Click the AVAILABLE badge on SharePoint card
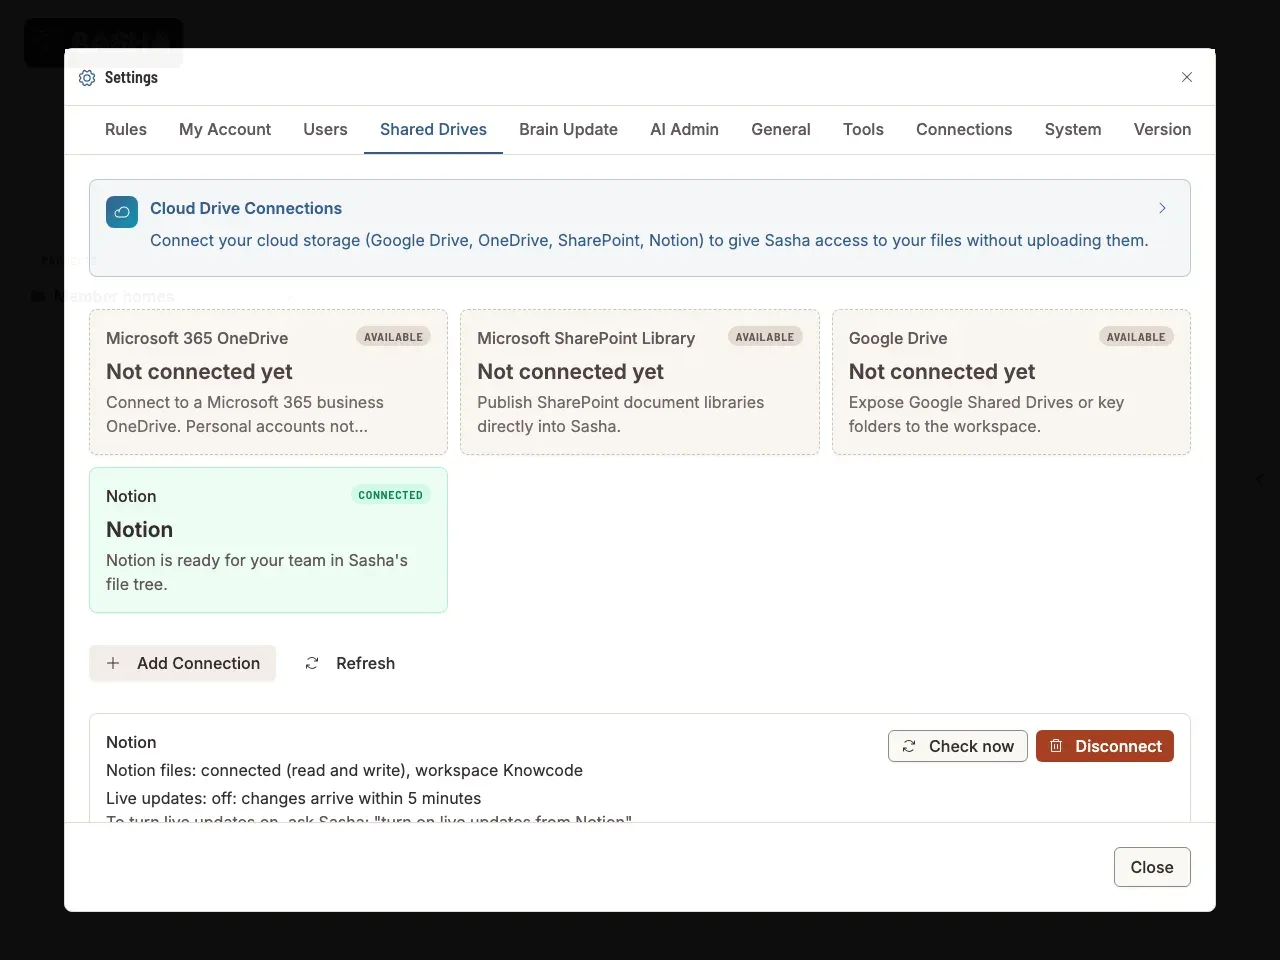Image resolution: width=1280 pixels, height=960 pixels. [x=765, y=337]
